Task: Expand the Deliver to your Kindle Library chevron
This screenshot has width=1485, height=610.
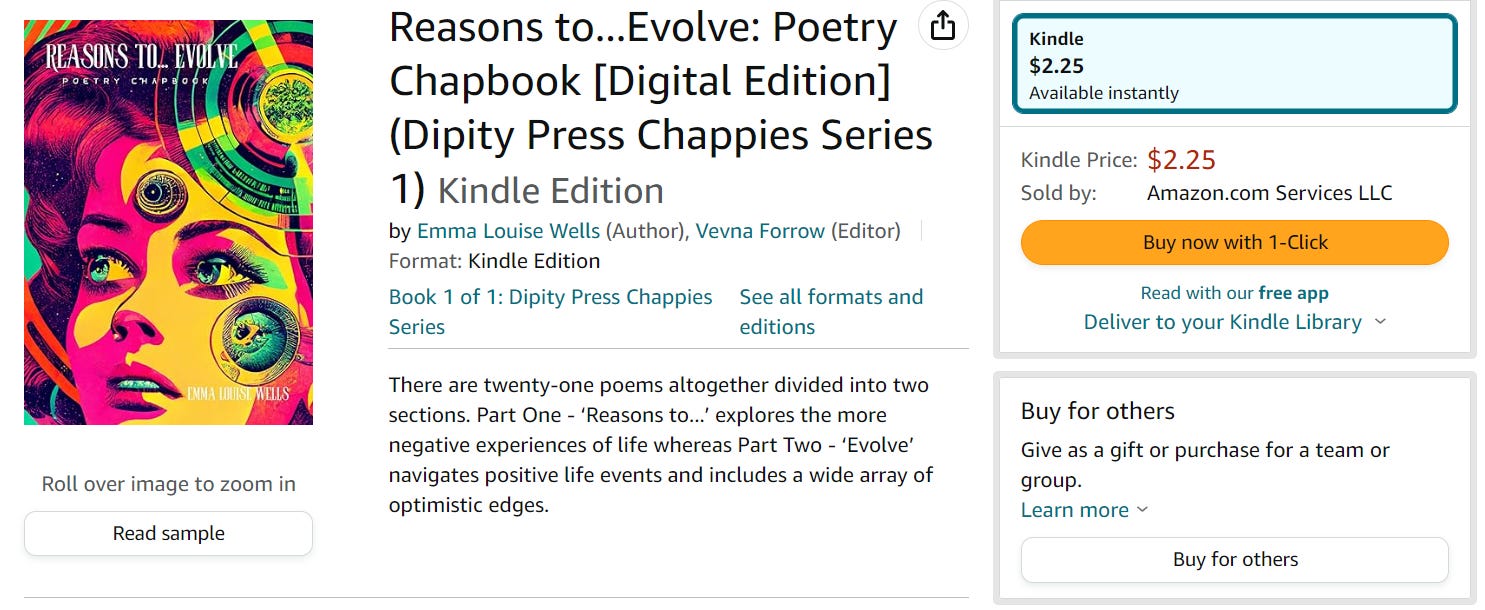Action: [1380, 322]
